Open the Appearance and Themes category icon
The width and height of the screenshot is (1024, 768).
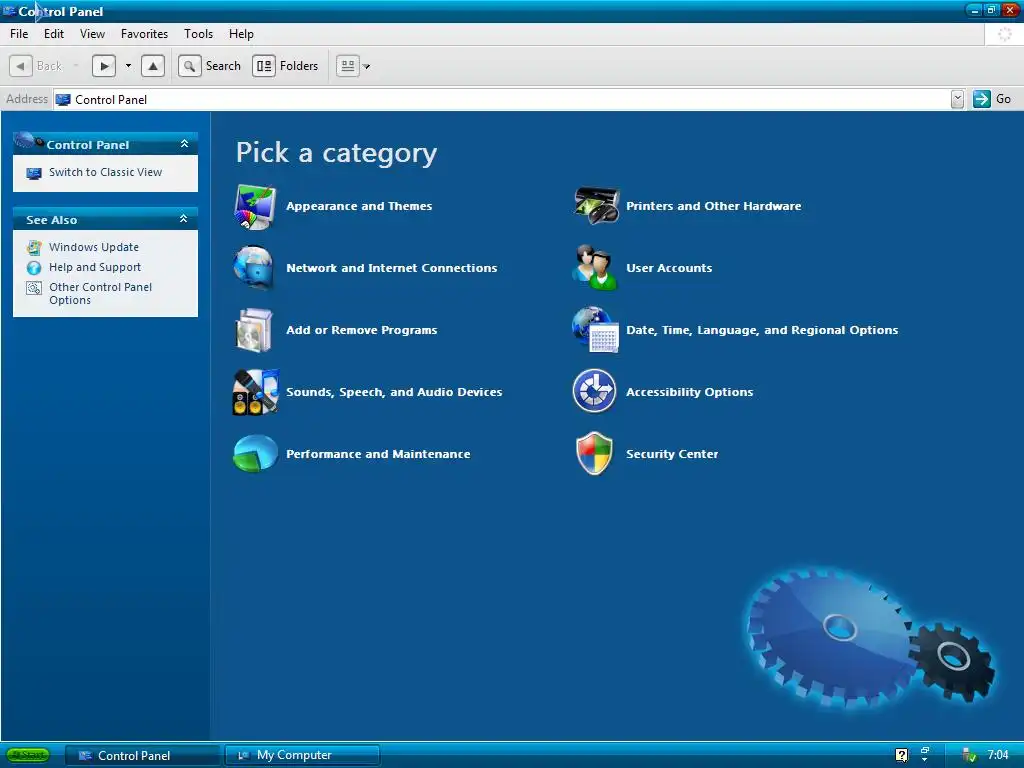coord(255,206)
